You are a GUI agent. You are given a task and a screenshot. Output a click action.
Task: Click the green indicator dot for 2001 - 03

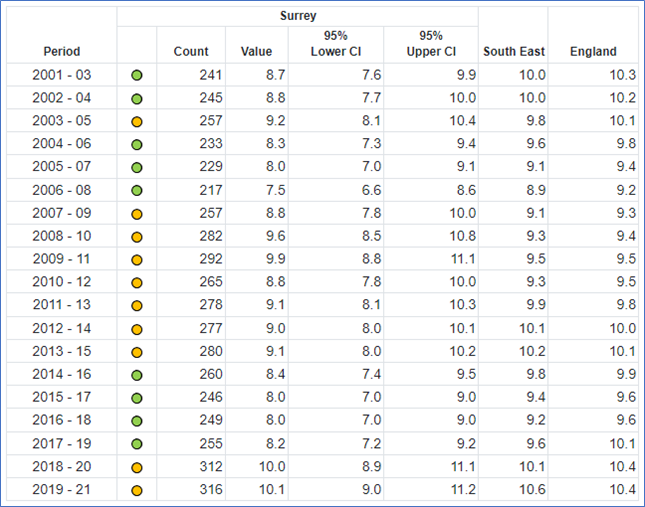tap(137, 75)
